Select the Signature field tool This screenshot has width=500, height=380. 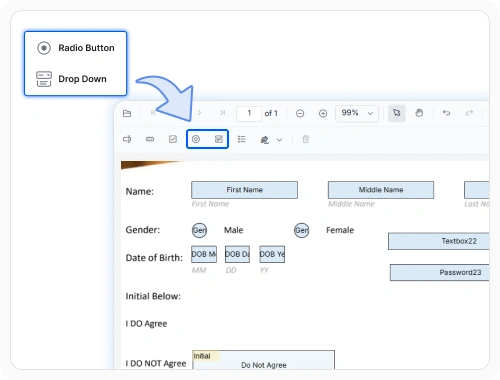click(x=265, y=140)
